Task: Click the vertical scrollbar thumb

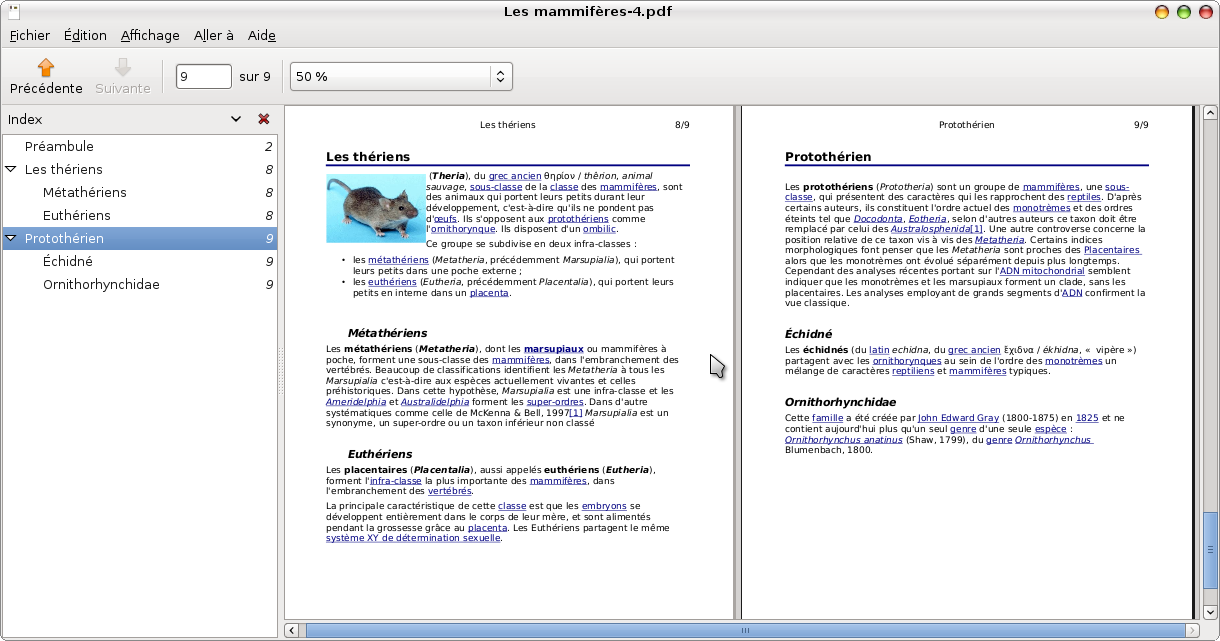Action: tap(1210, 555)
